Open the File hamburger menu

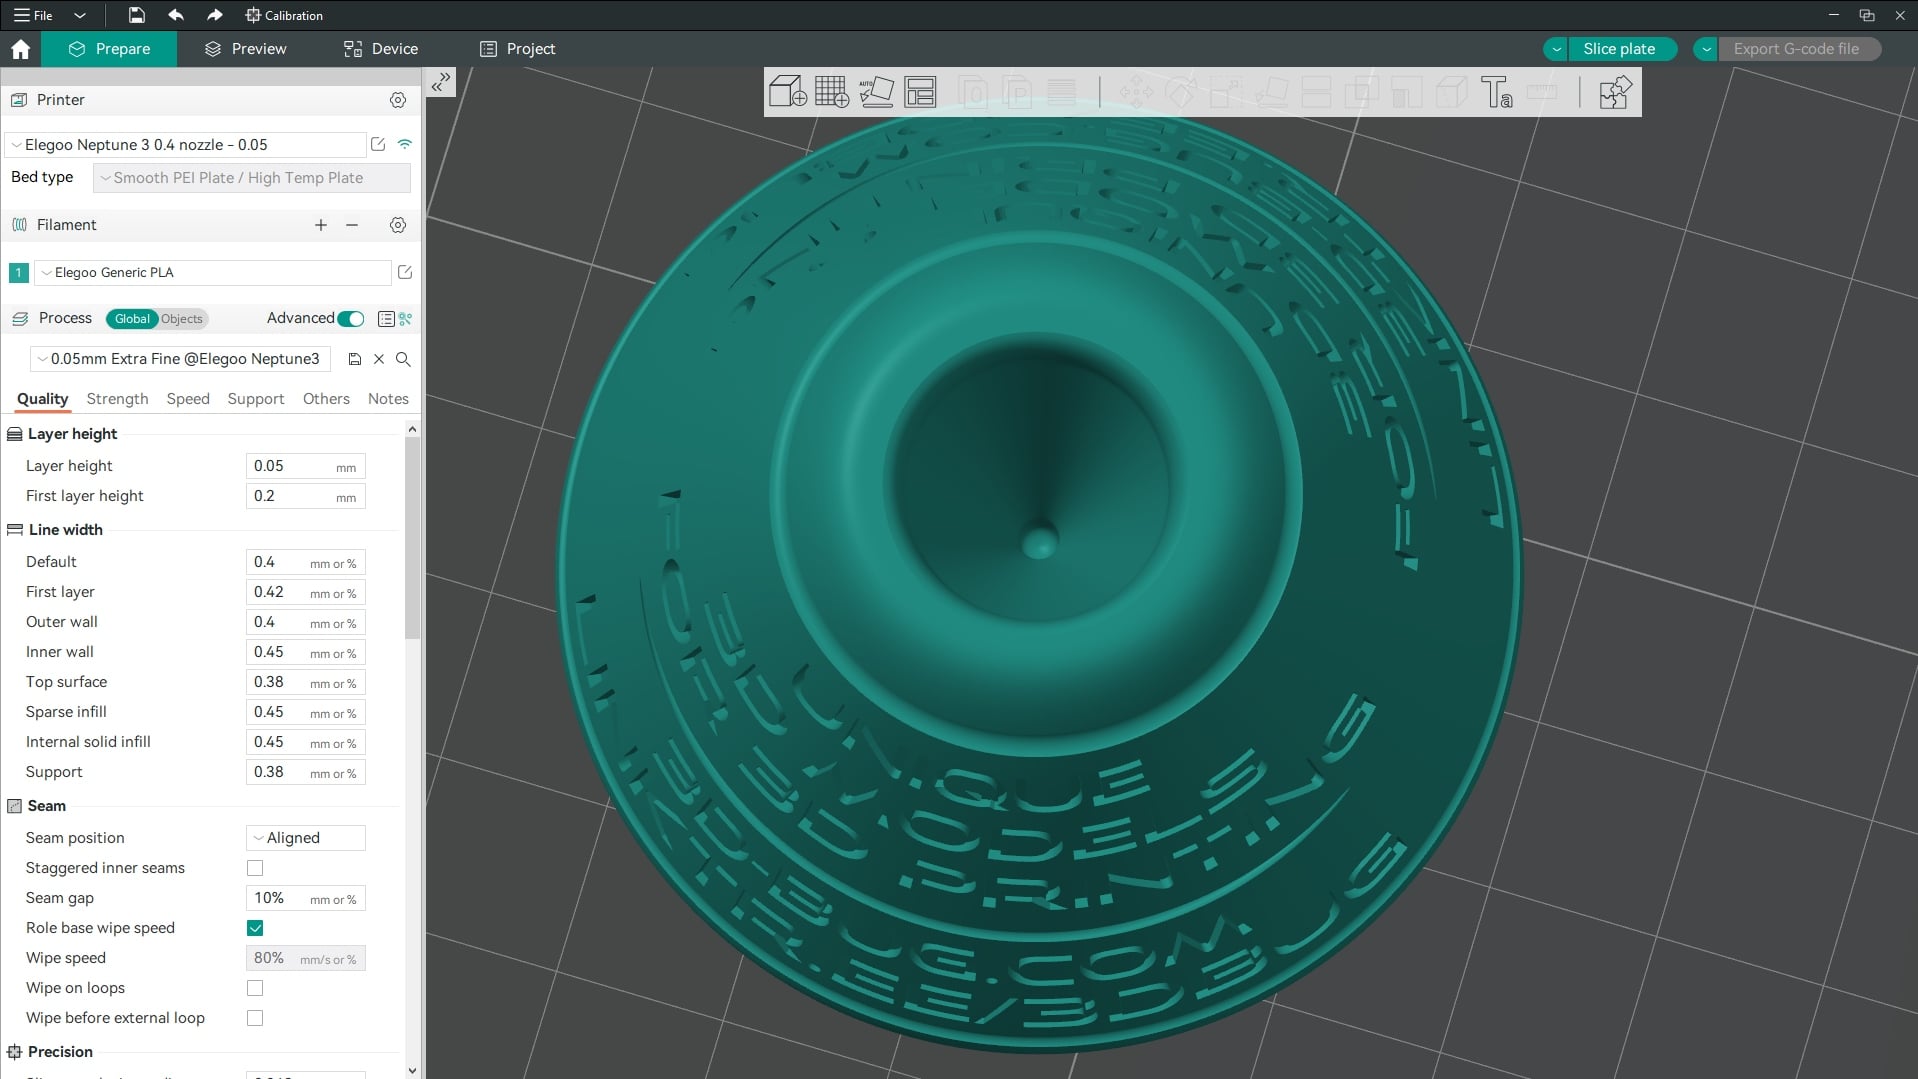pyautogui.click(x=32, y=15)
